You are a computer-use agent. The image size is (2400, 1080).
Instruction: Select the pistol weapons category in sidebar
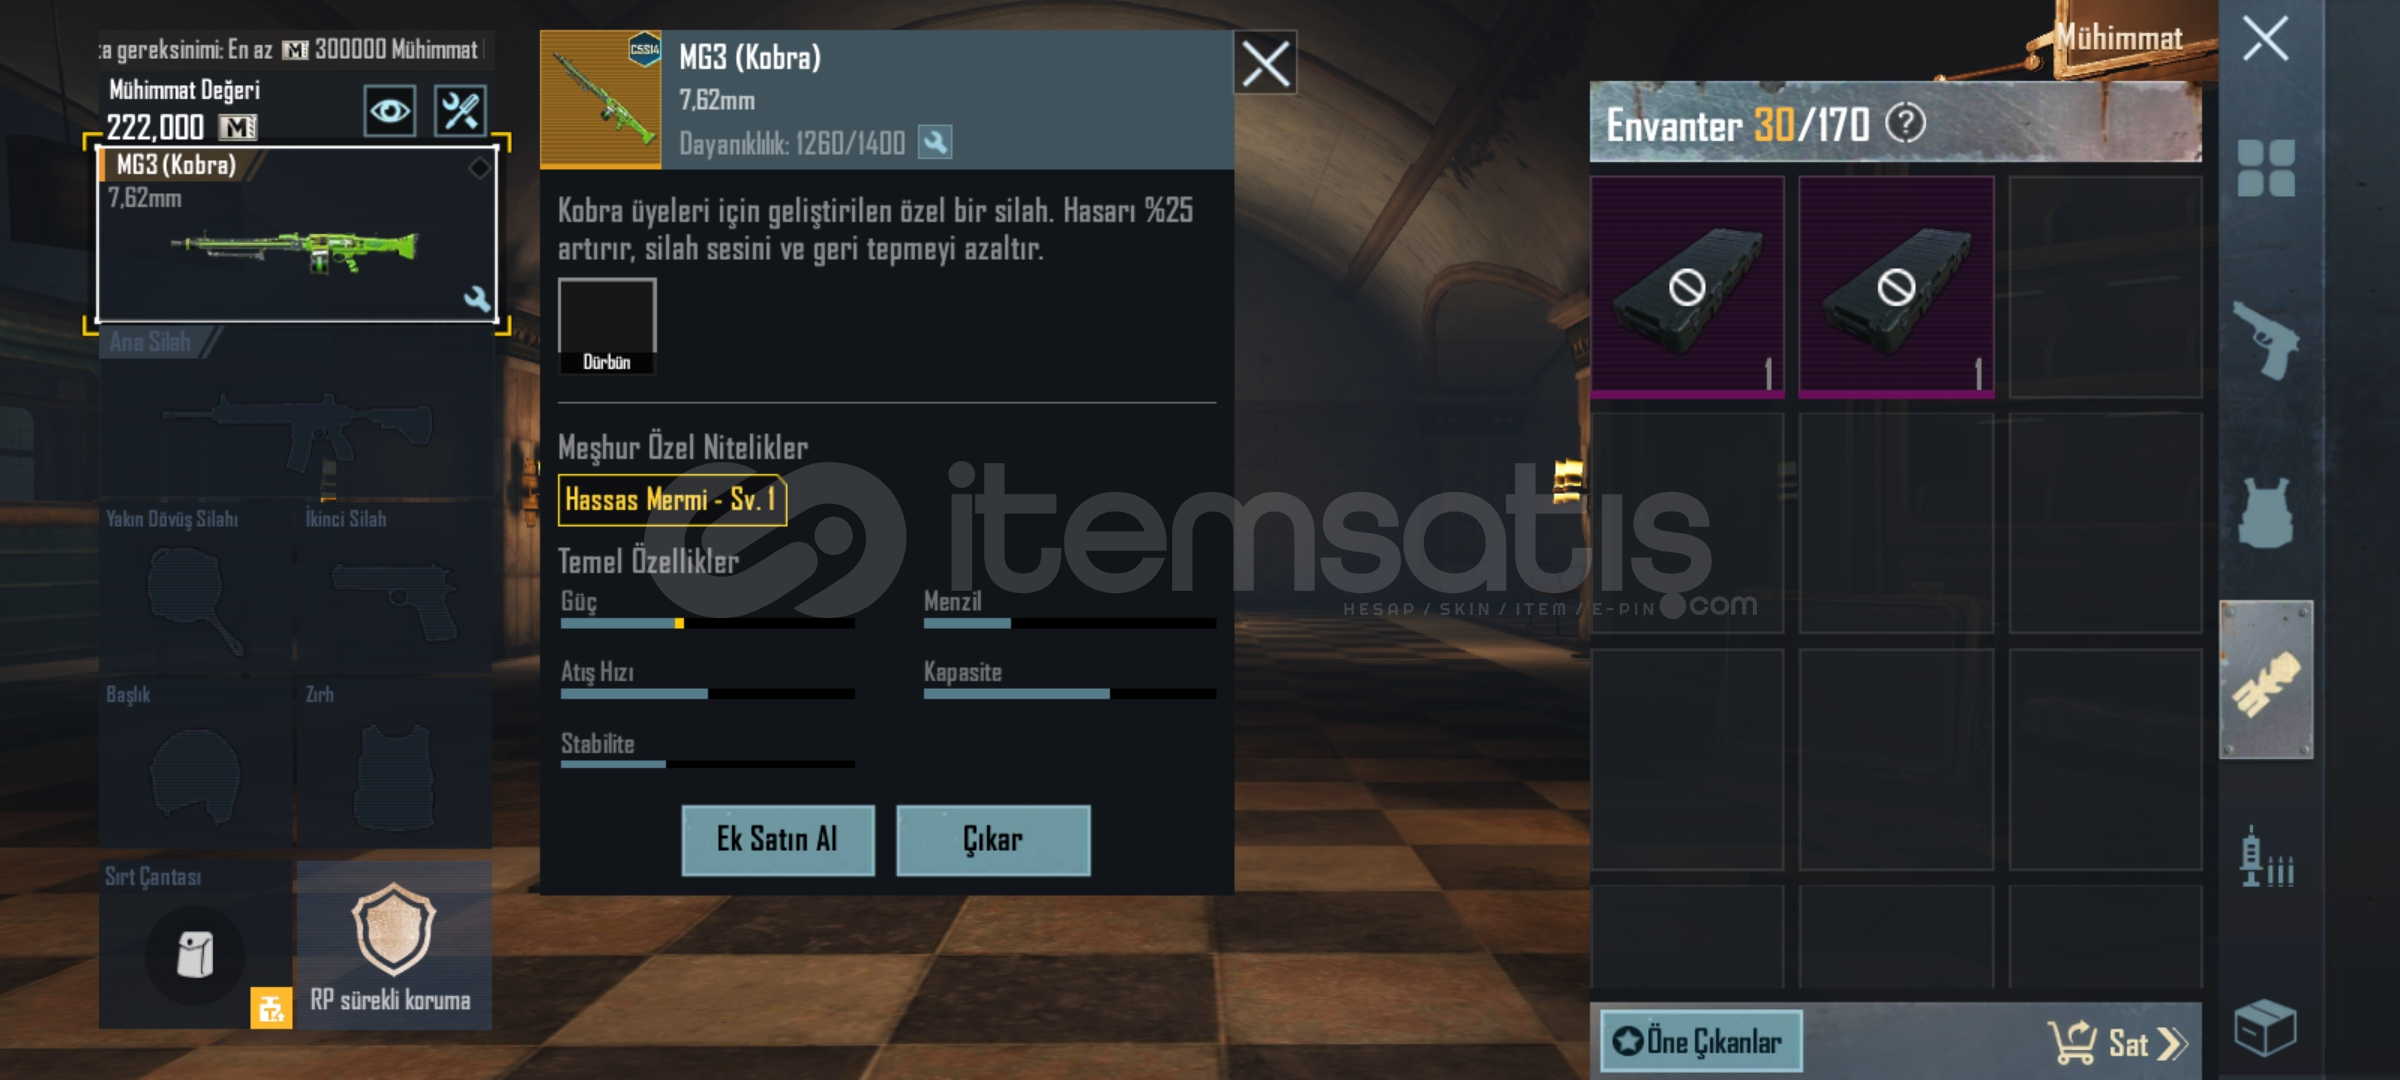2266,340
